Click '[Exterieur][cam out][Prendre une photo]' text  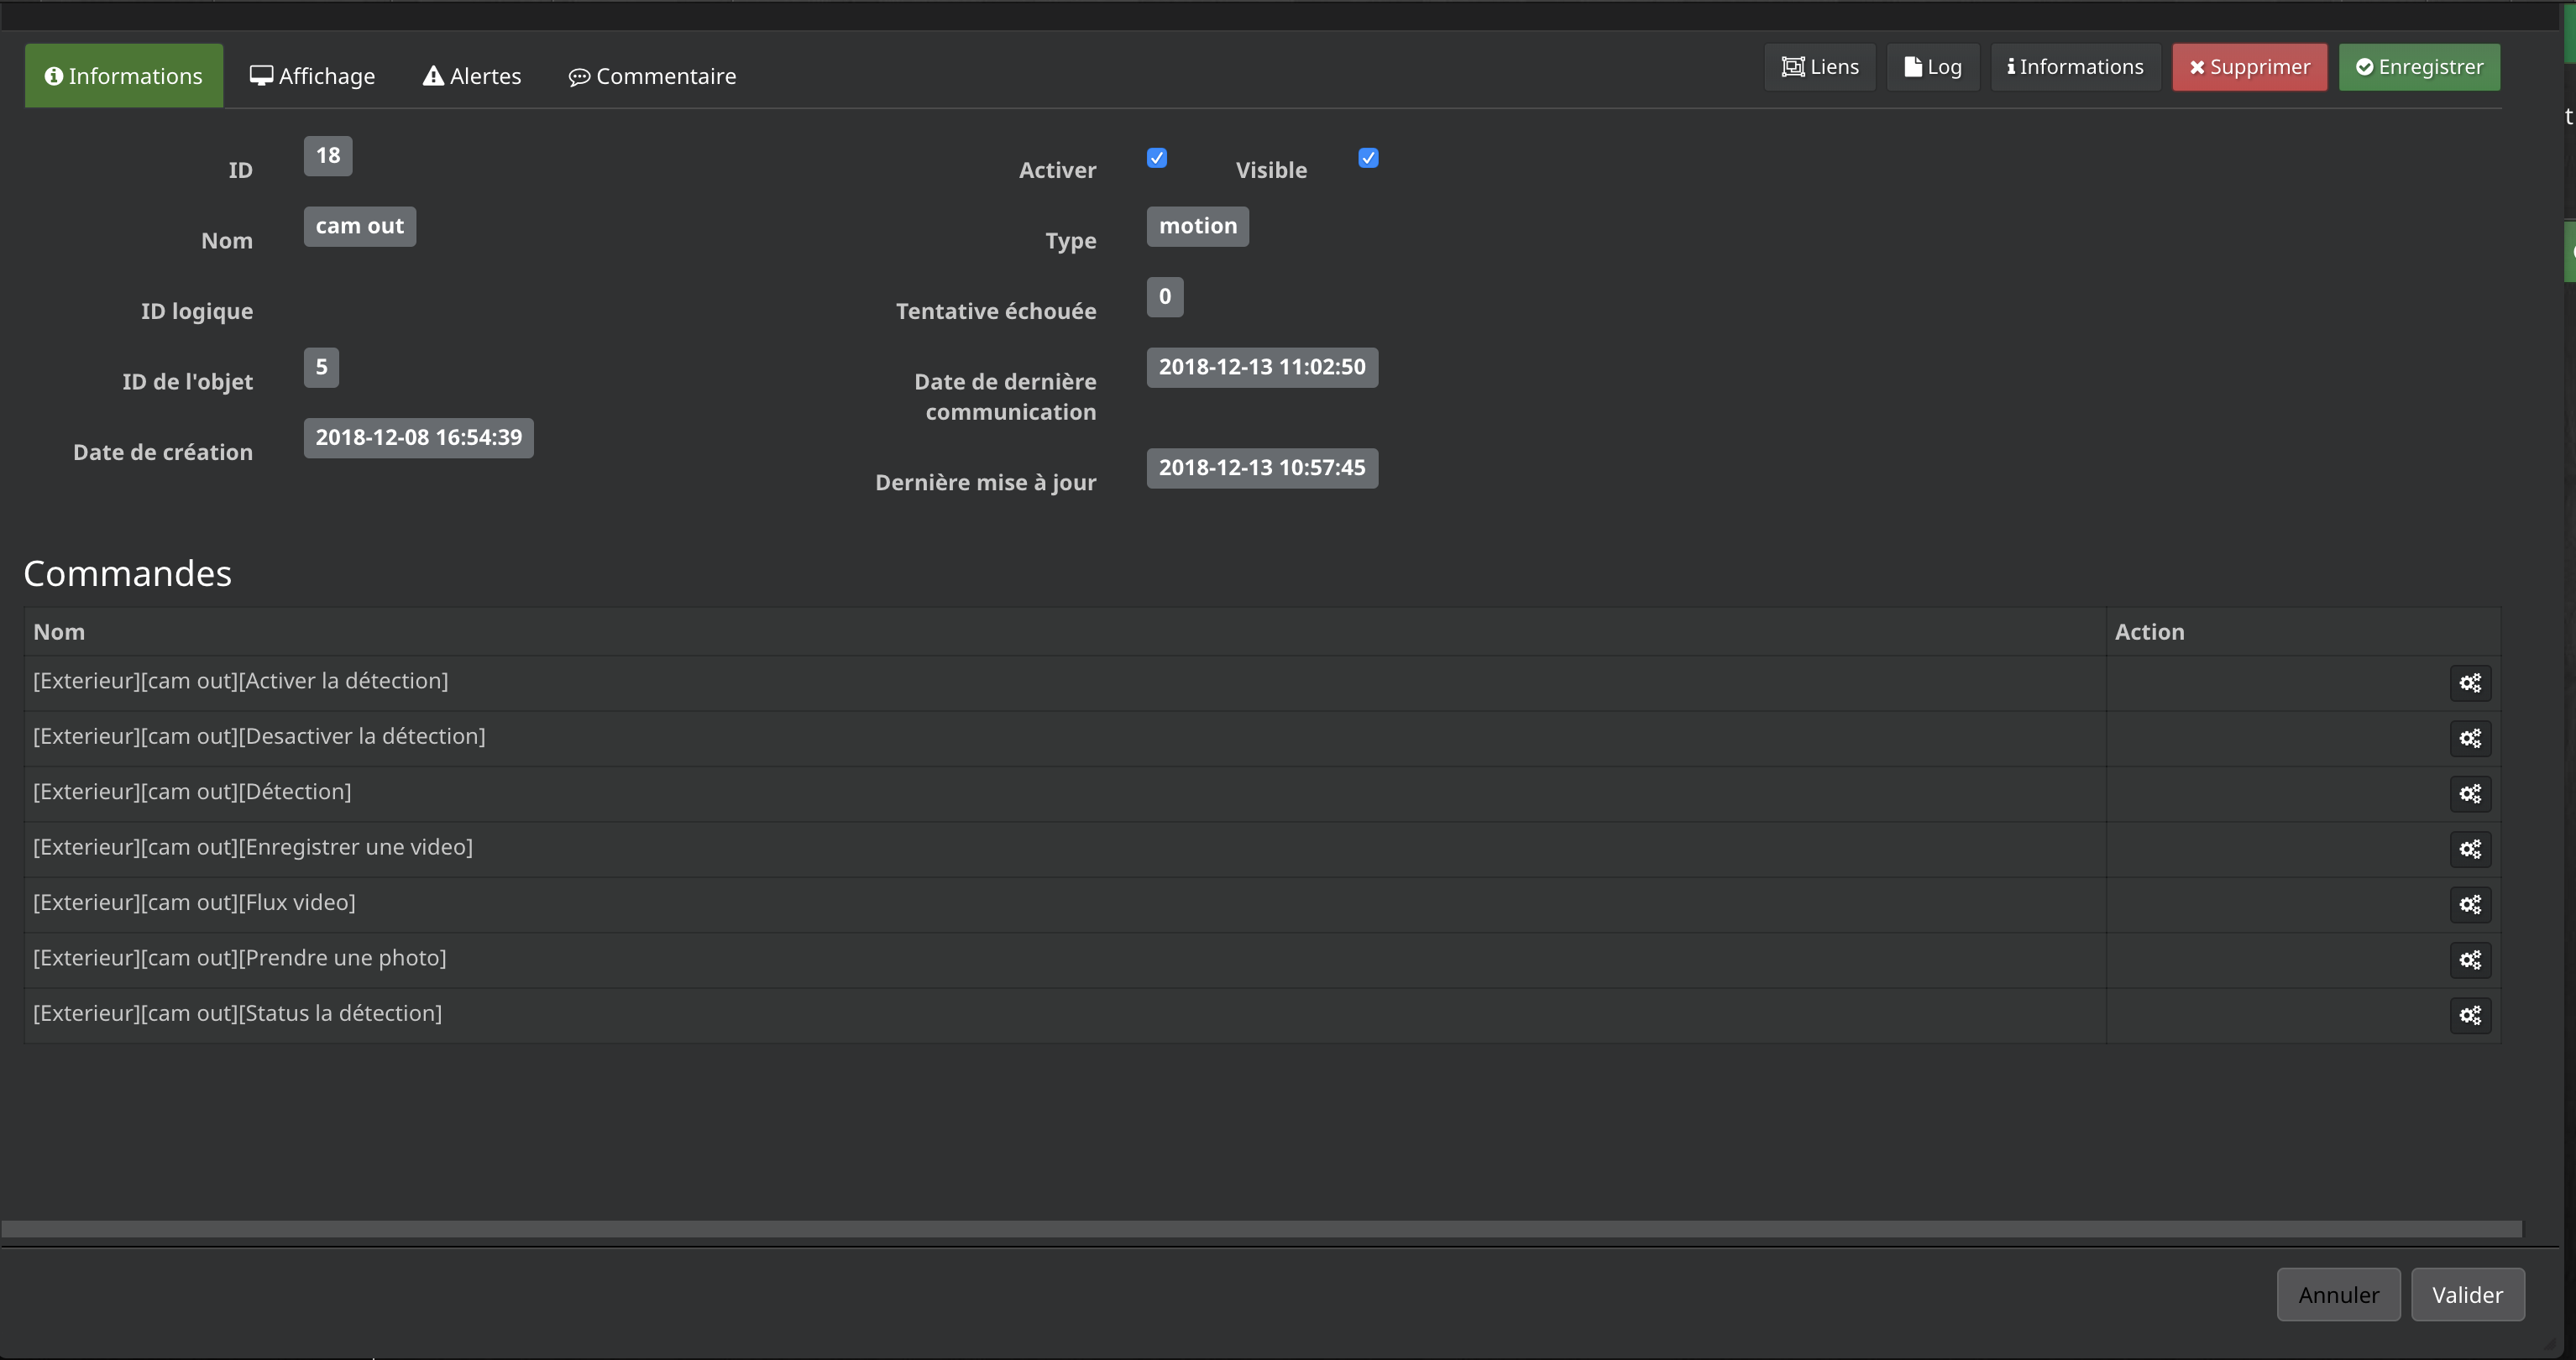coord(240,958)
